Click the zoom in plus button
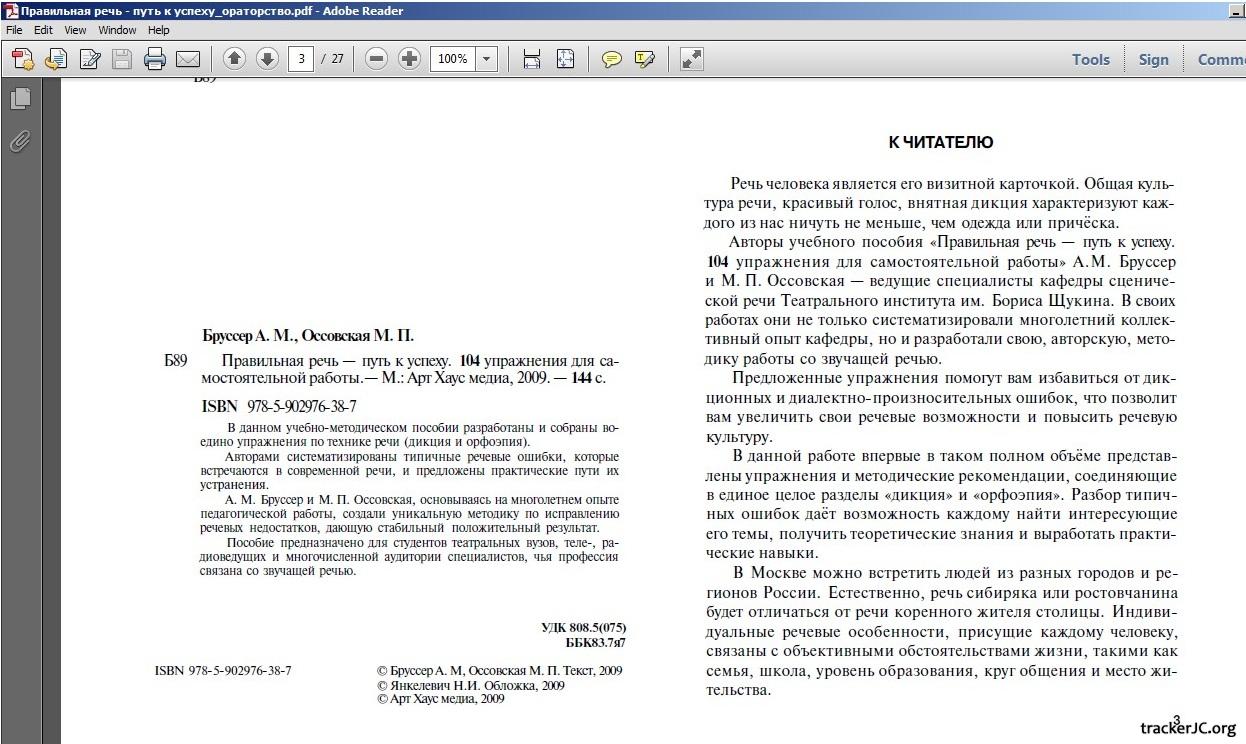 [409, 59]
